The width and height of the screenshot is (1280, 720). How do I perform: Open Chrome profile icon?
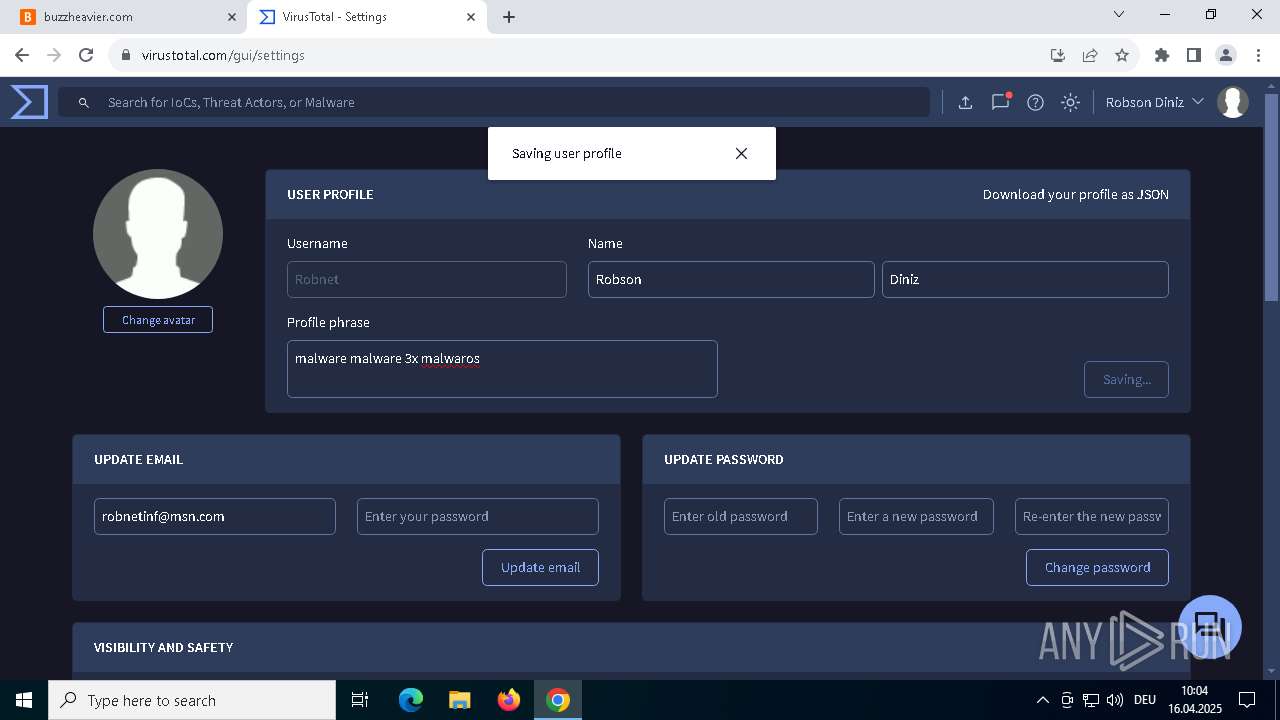(1226, 55)
